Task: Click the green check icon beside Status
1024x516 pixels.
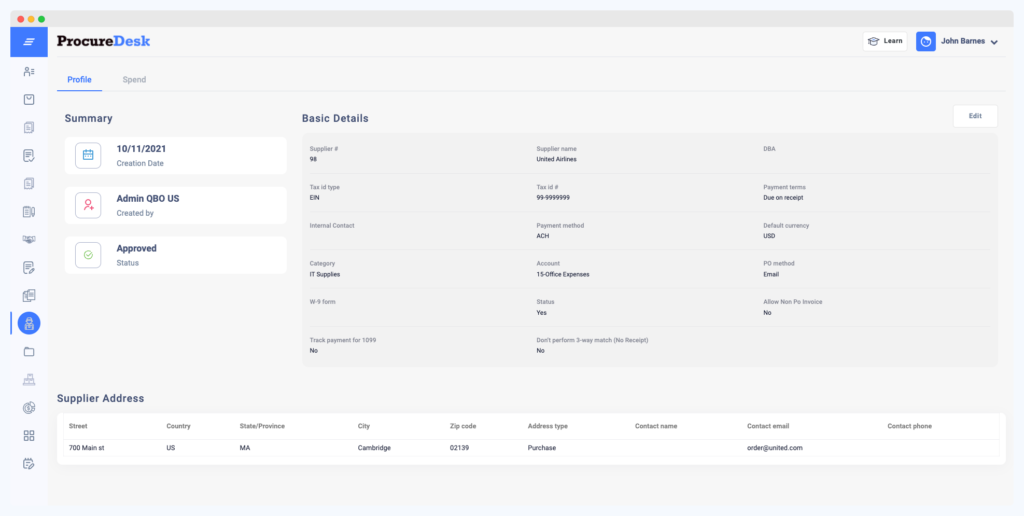Action: tap(88, 255)
